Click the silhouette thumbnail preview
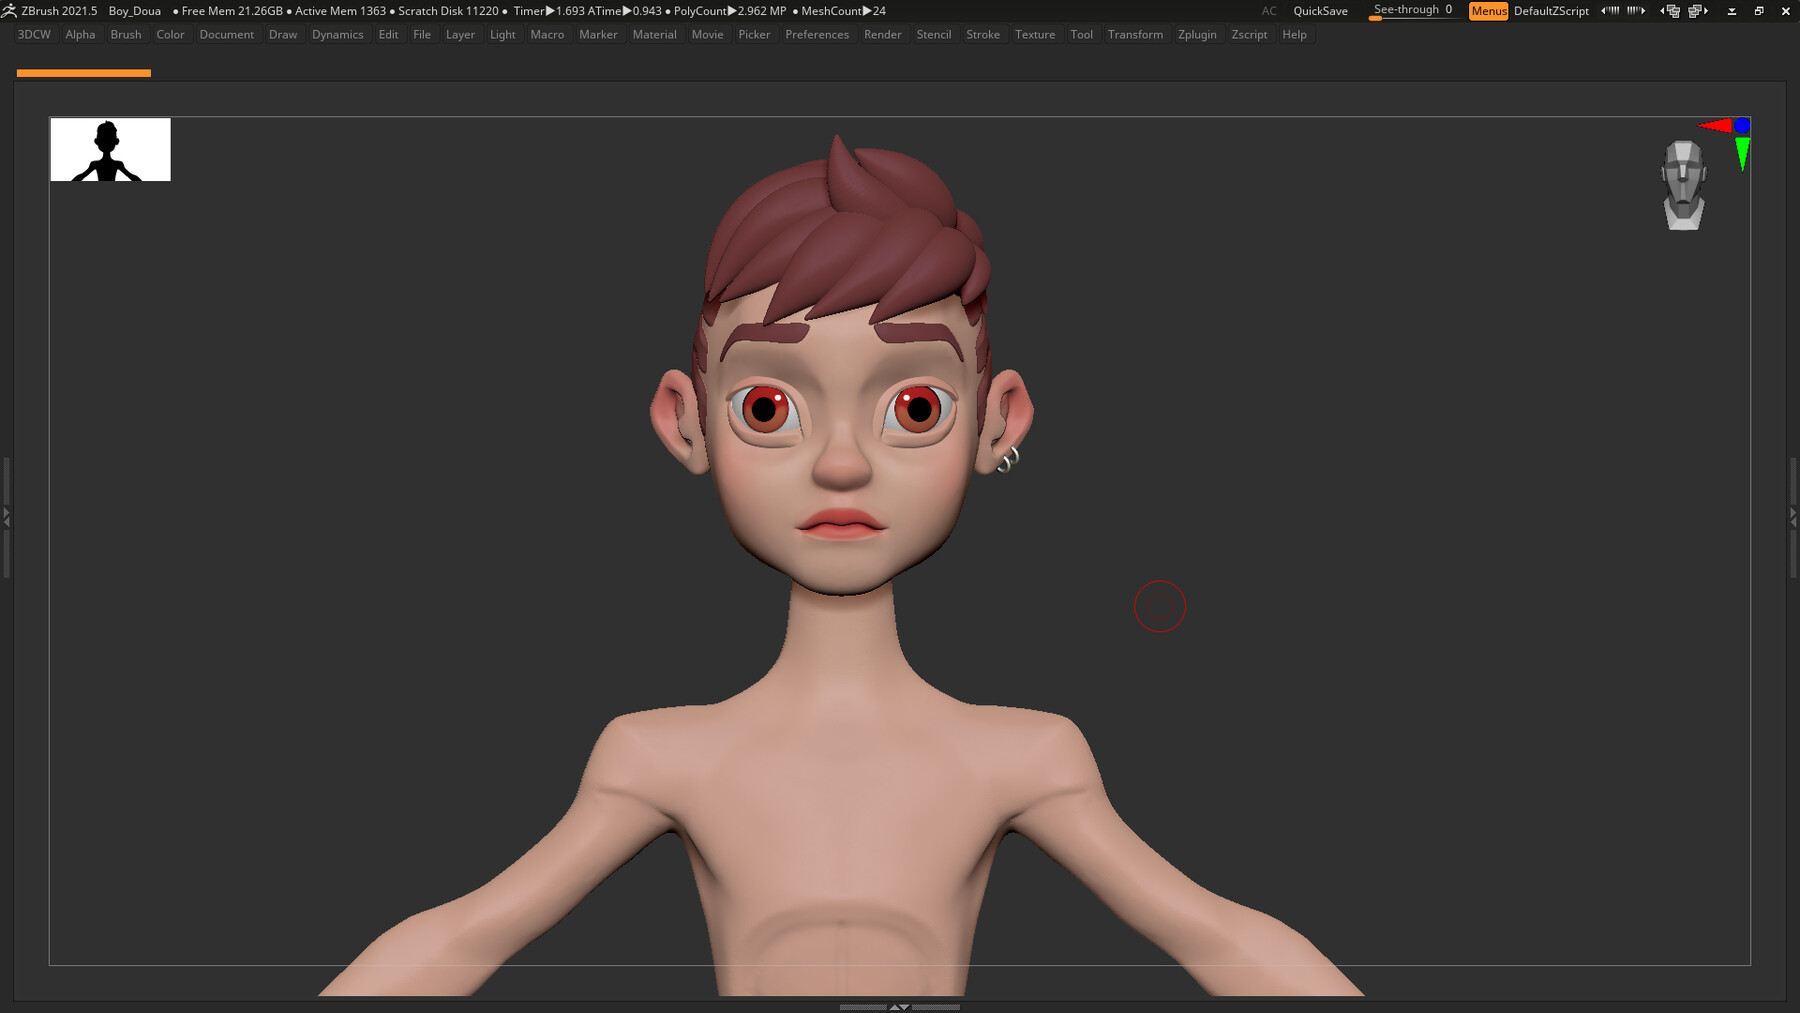Viewport: 1800px width, 1013px height. pos(111,150)
